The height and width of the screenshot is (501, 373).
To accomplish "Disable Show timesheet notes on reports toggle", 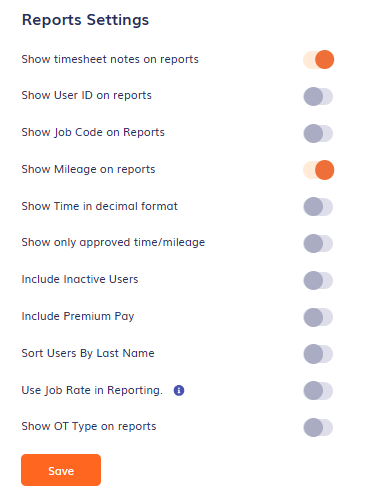I will 318,60.
